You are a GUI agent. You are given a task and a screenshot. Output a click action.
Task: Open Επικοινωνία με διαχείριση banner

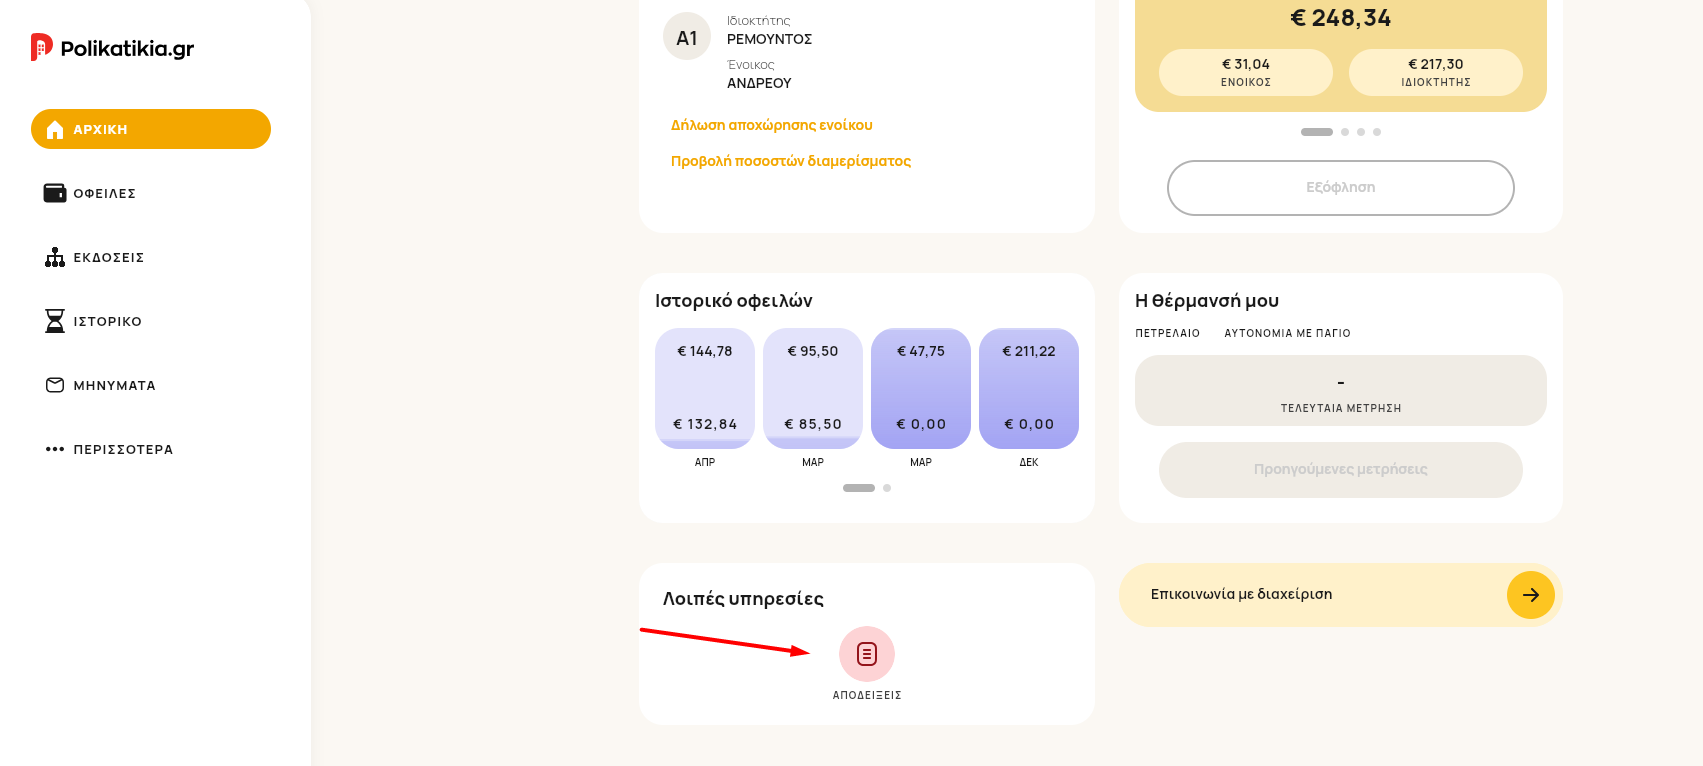[1341, 595]
